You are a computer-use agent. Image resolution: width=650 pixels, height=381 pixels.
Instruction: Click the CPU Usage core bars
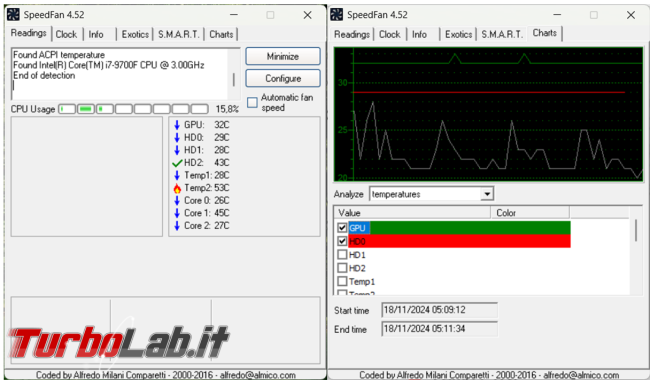click(133, 109)
